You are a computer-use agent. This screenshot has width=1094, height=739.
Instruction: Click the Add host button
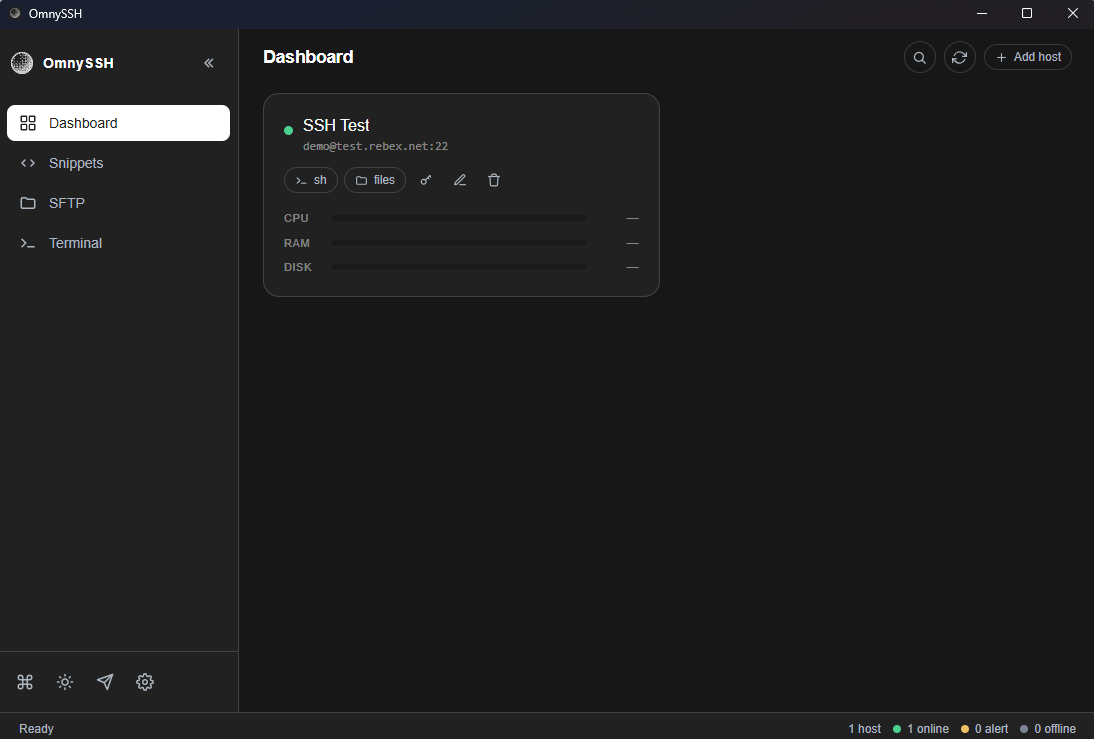1028,57
